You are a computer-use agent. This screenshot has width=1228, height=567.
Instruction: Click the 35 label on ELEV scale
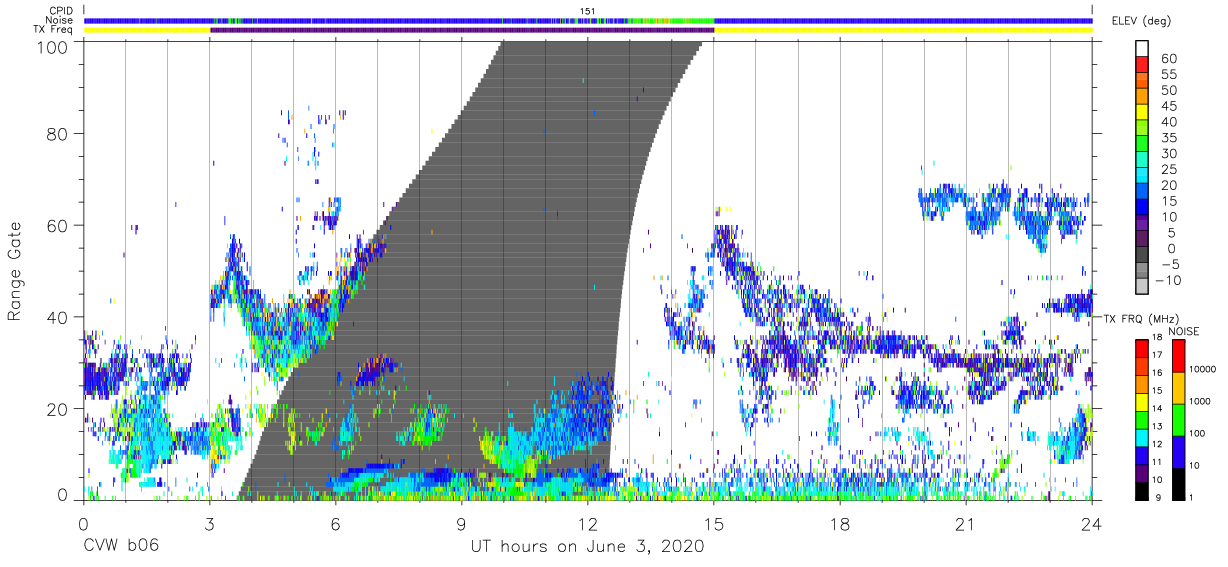pyautogui.click(x=1168, y=138)
